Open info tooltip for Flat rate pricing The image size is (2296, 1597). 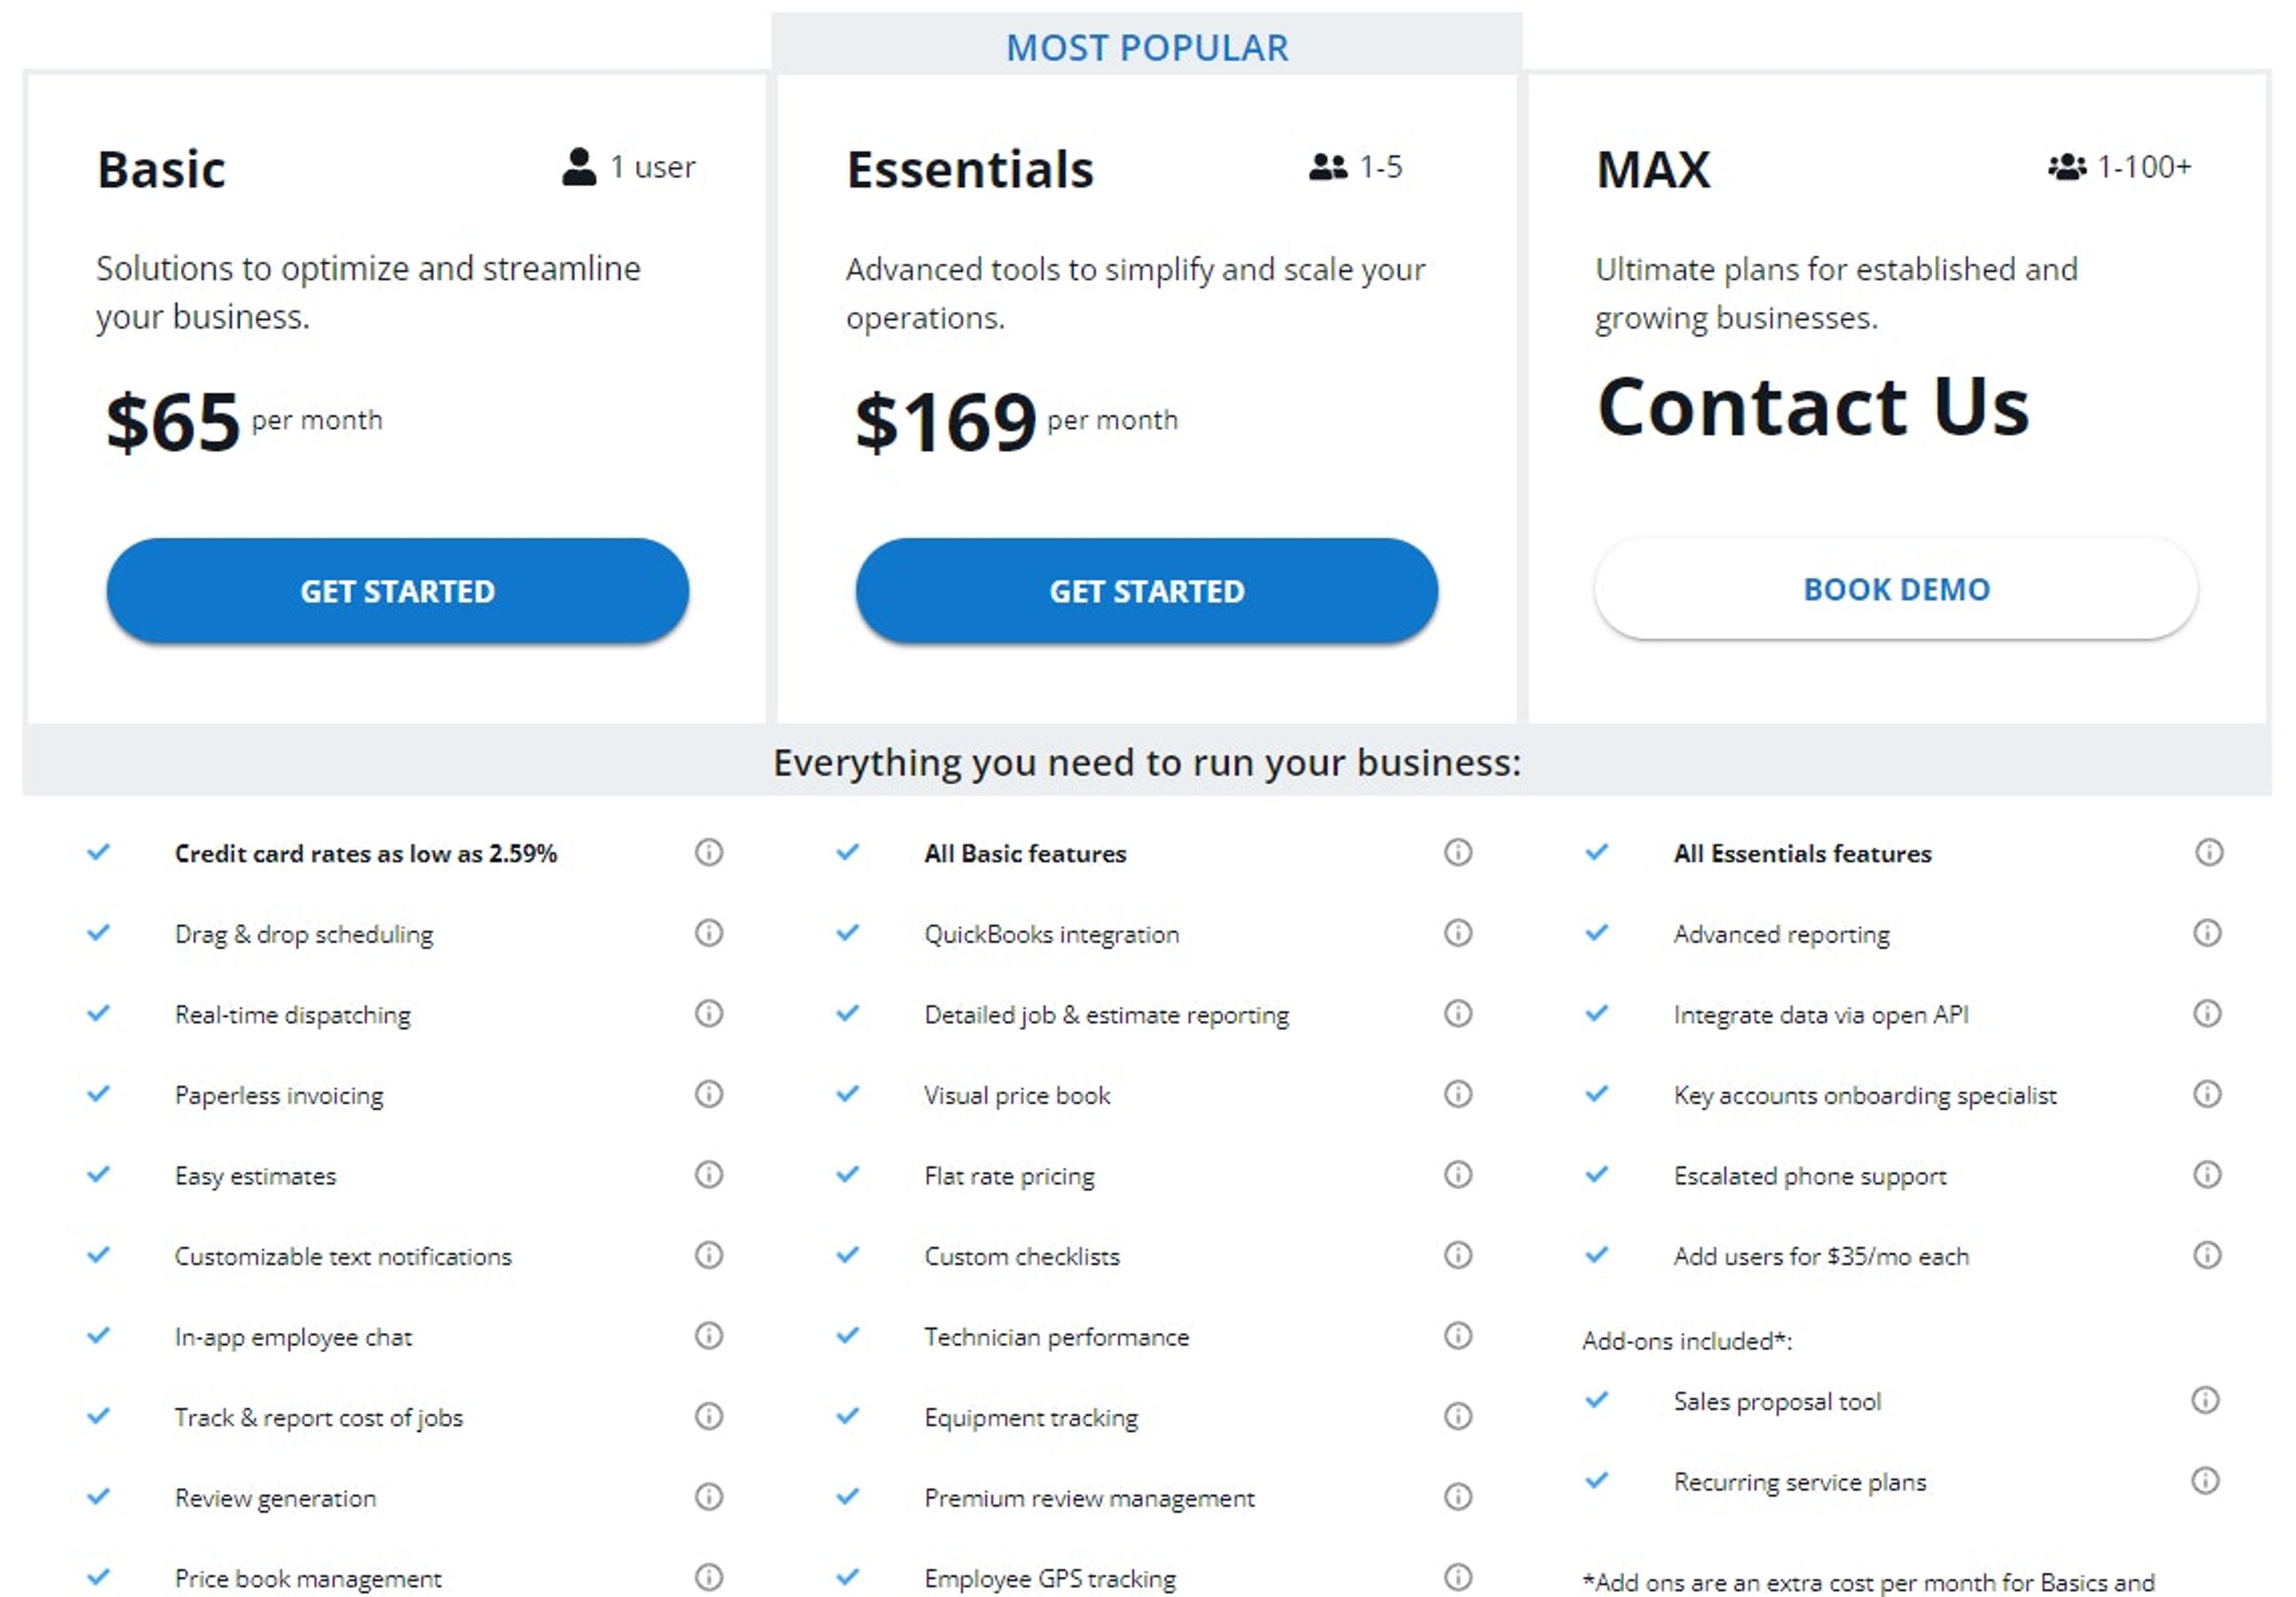click(1458, 1175)
